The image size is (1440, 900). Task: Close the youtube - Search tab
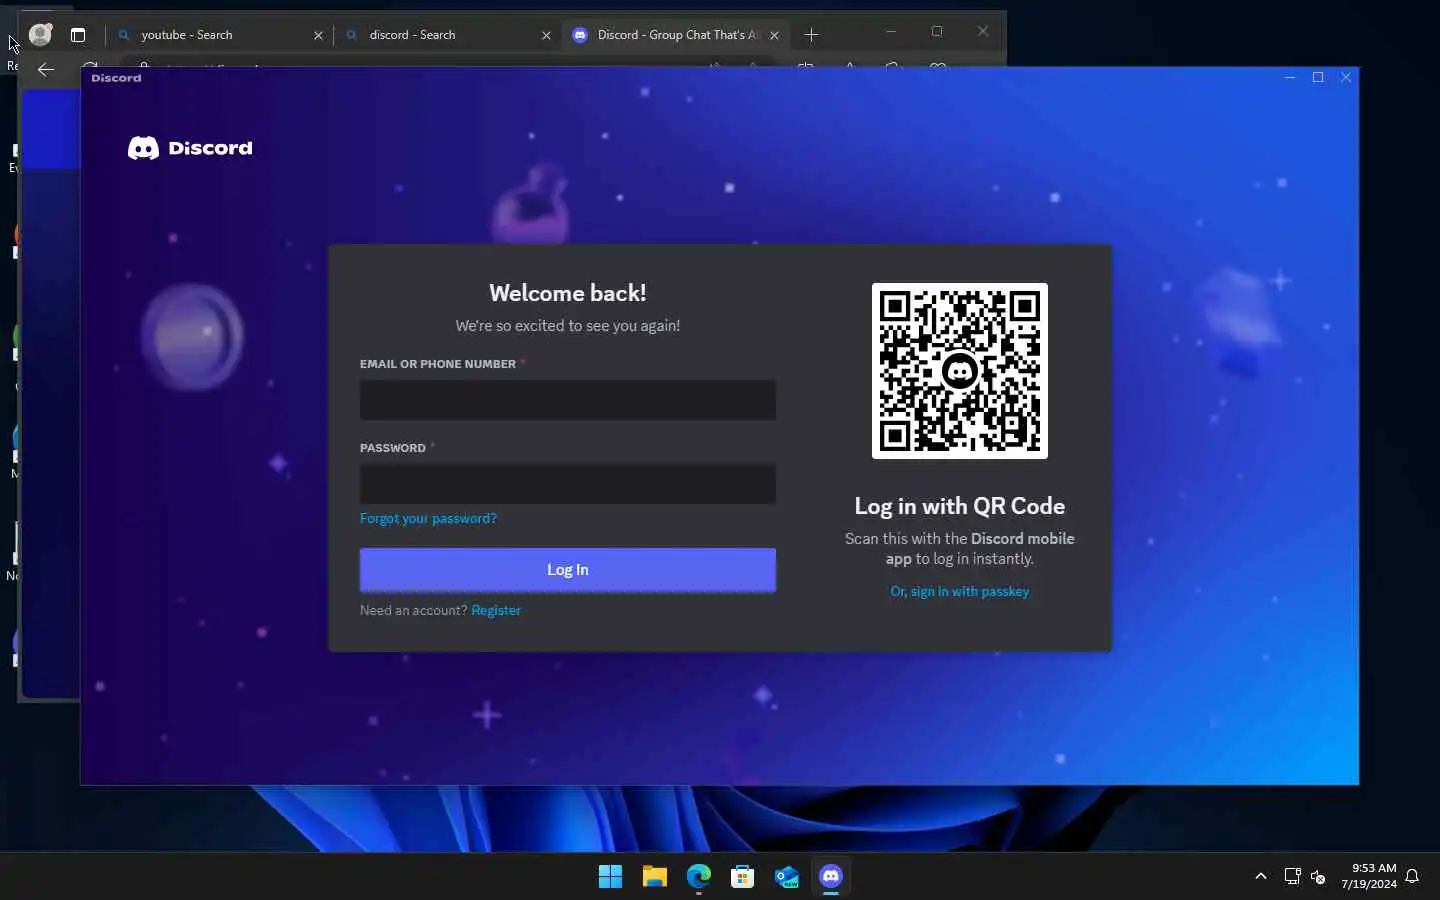pos(318,35)
